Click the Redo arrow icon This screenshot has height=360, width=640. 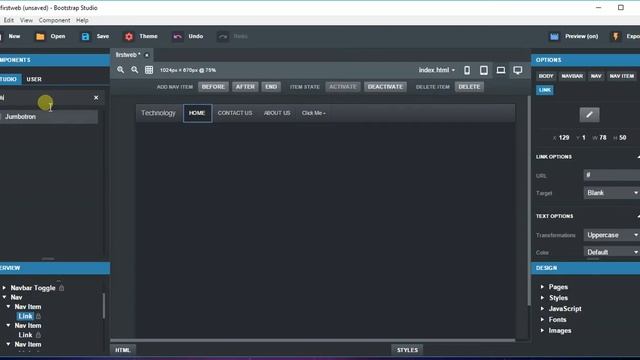(x=223, y=37)
